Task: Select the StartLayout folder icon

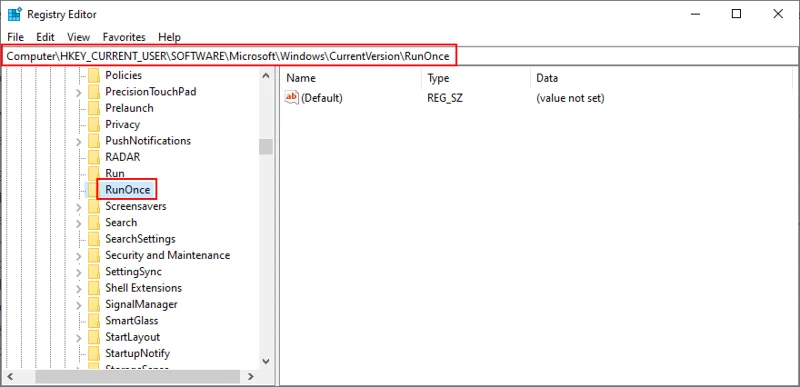Action: [93, 337]
